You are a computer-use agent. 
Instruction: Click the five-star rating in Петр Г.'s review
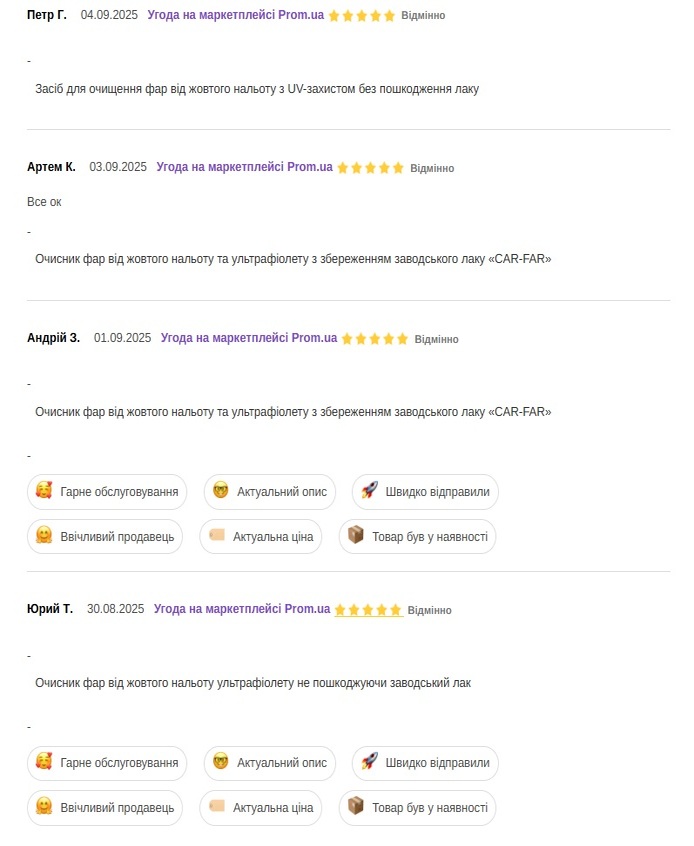coord(362,16)
